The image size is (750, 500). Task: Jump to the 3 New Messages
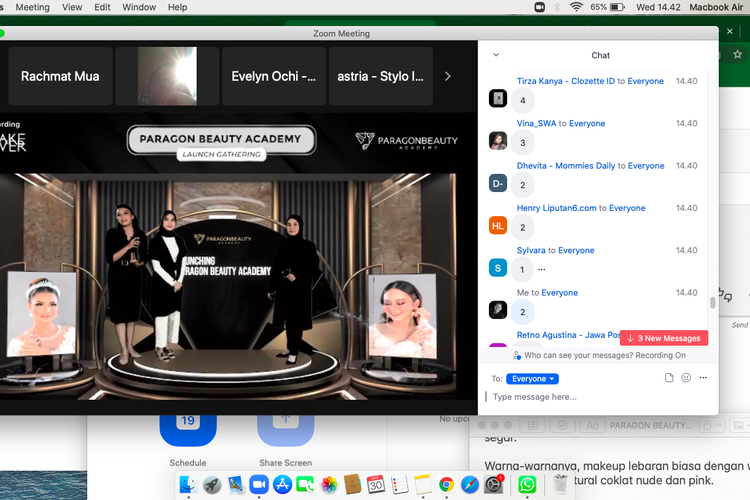point(664,338)
